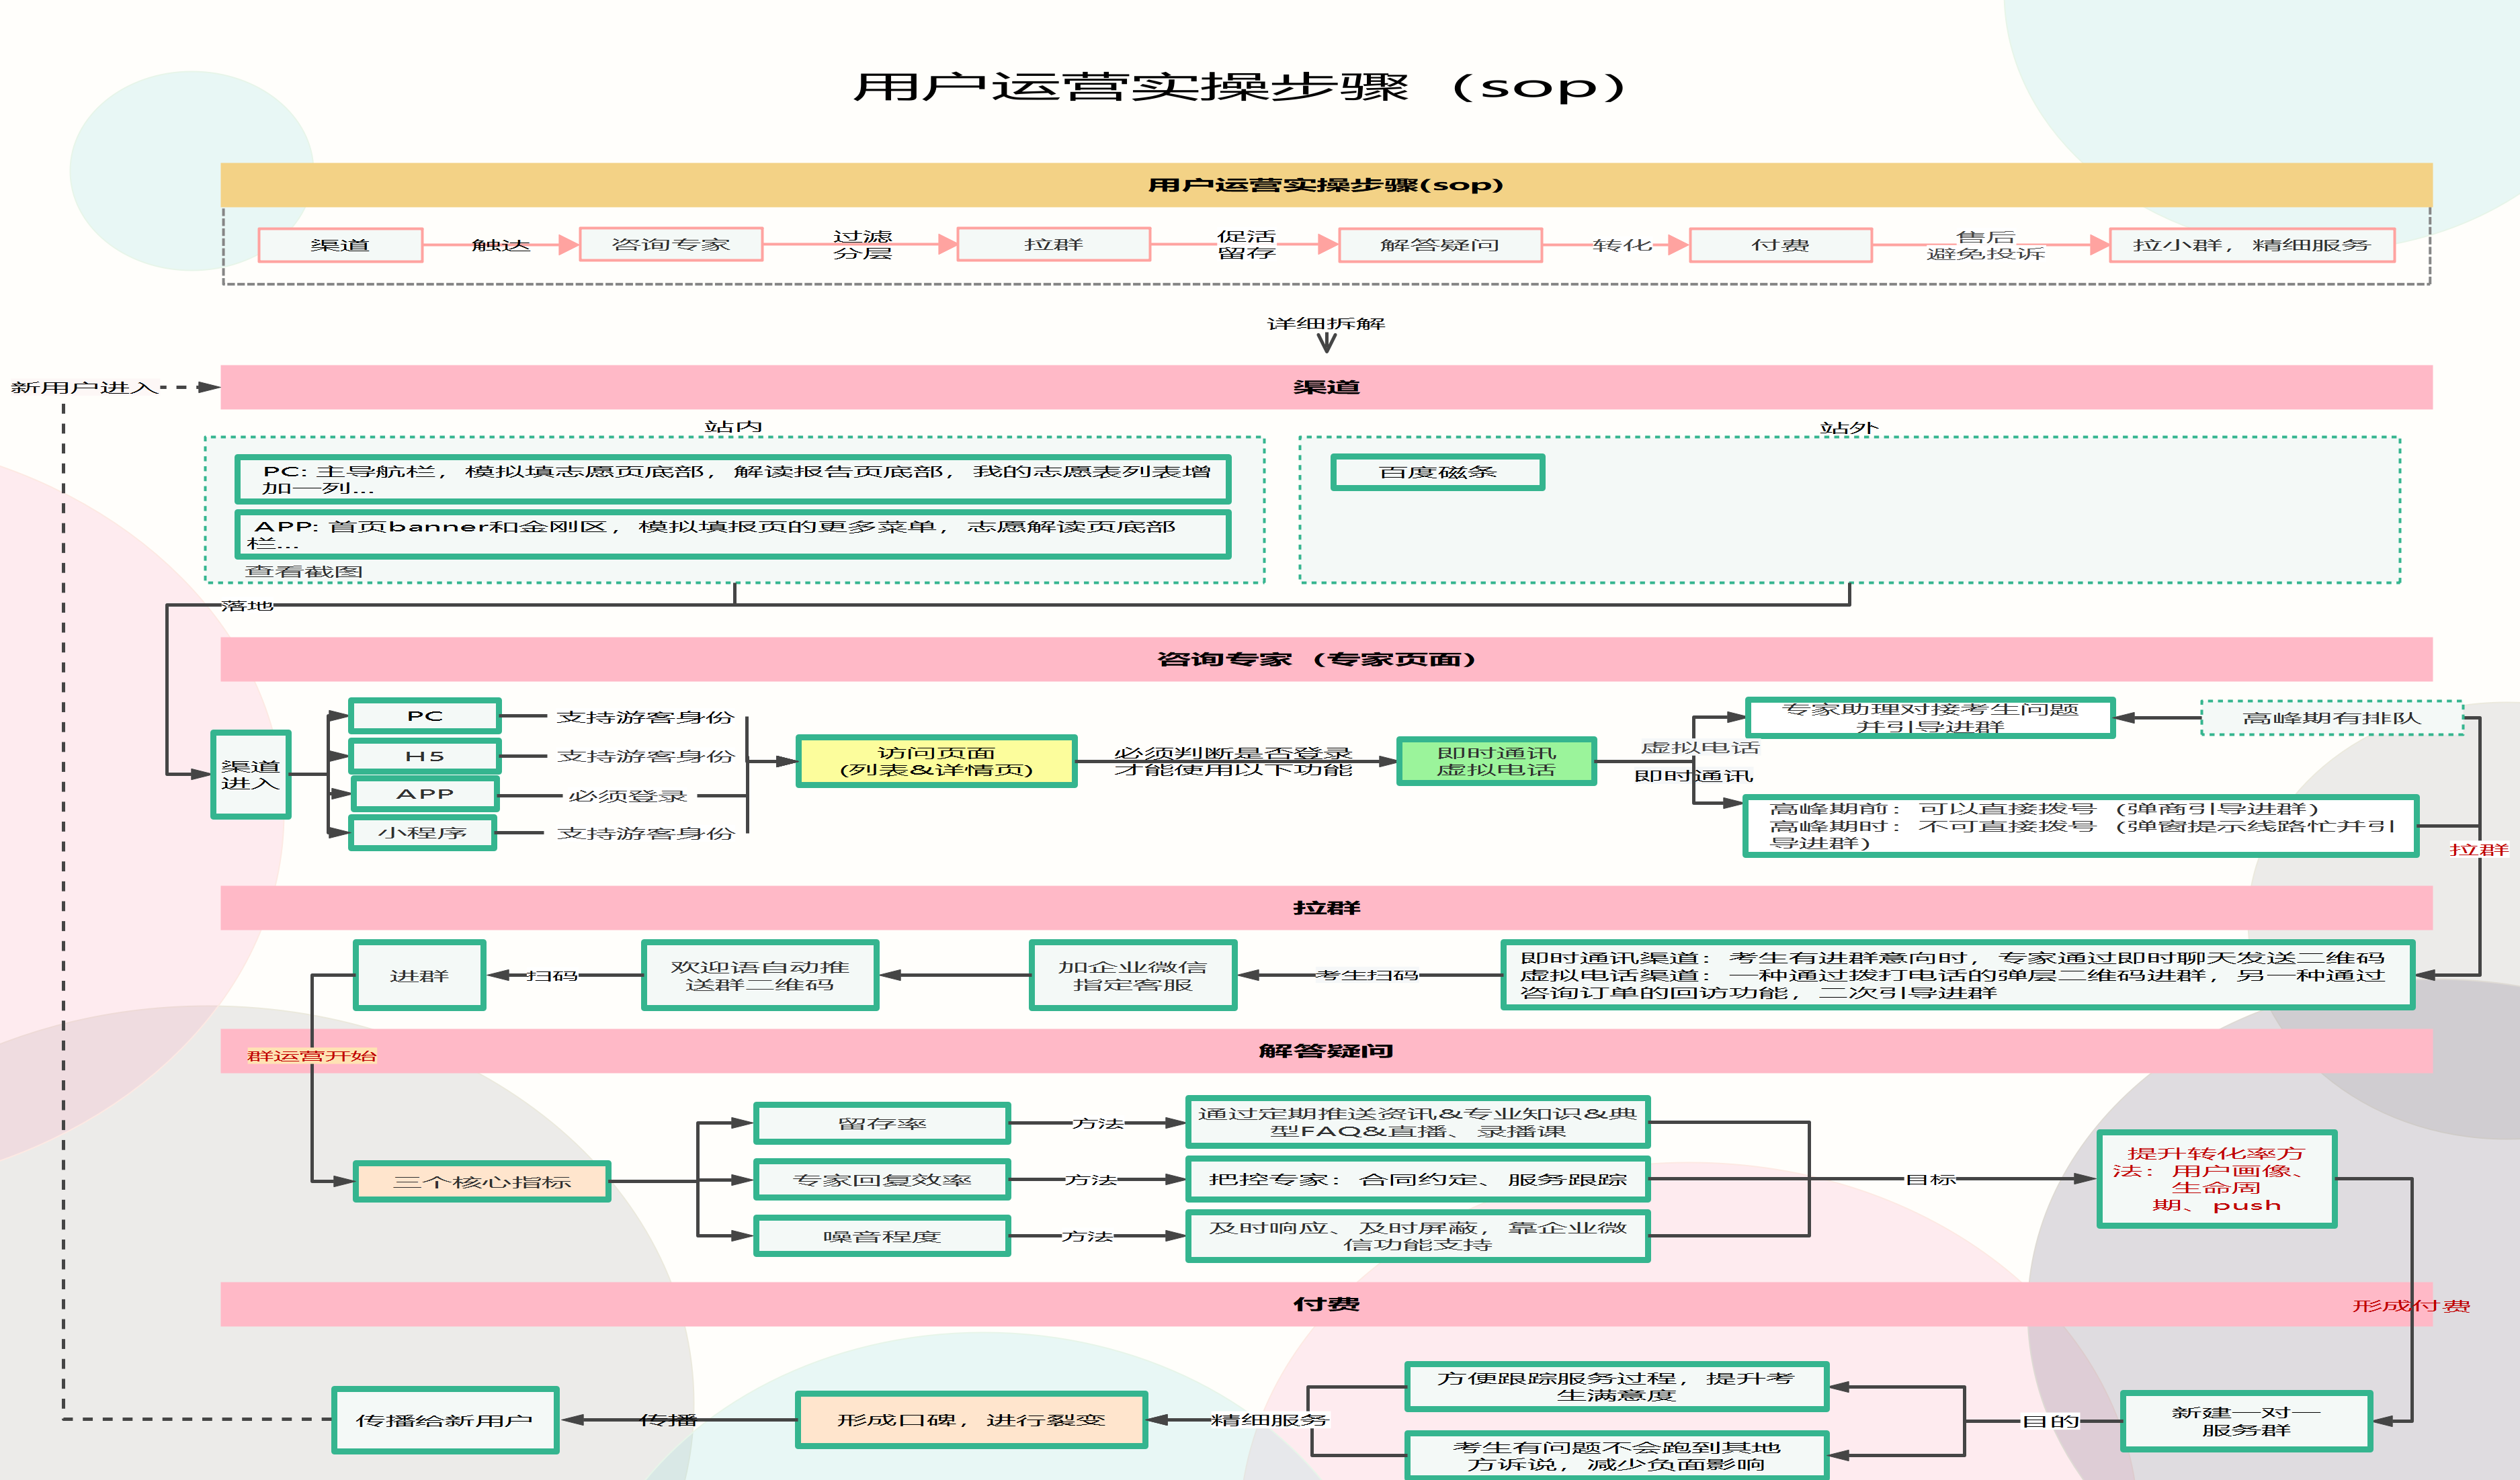Click the 噪音程度 box

tap(882, 1236)
